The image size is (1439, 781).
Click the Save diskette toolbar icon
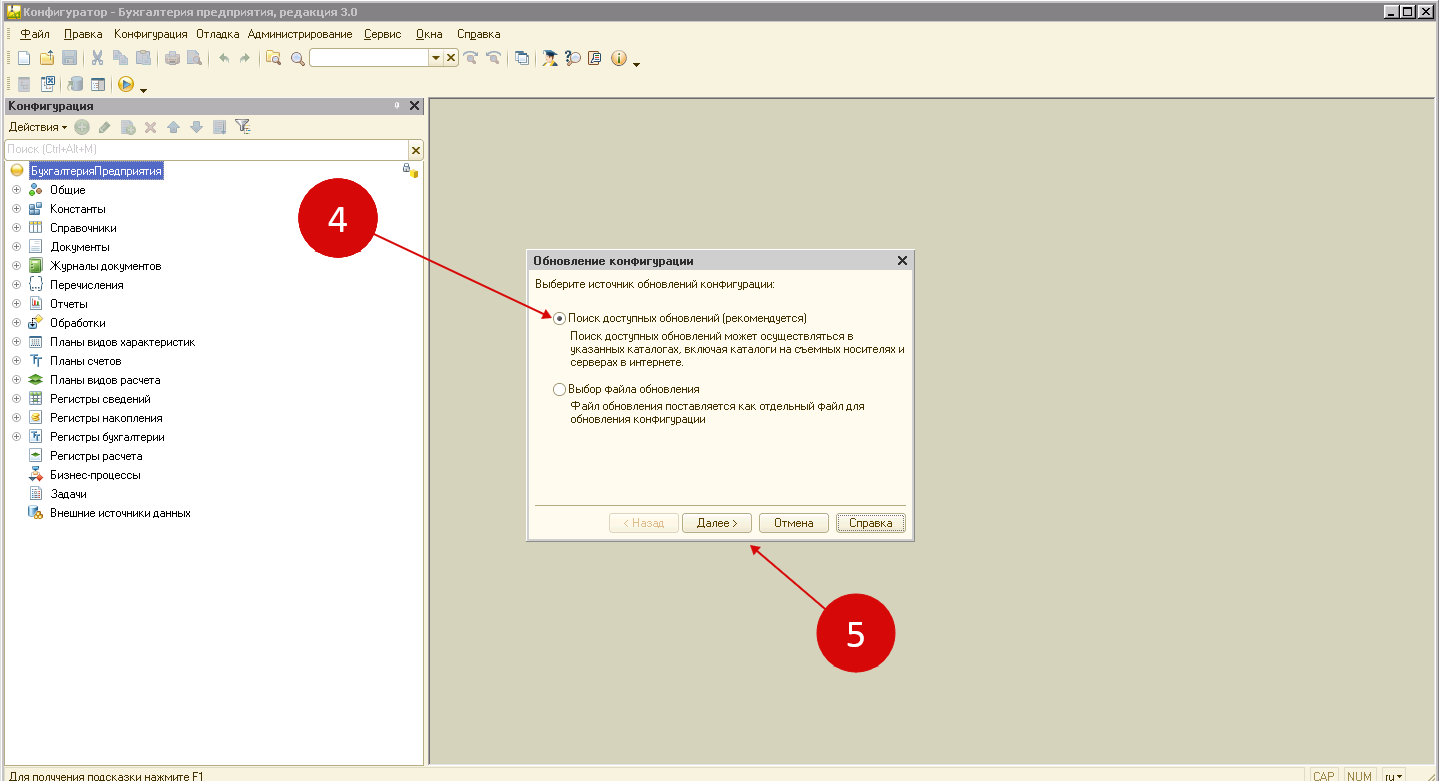[69, 58]
